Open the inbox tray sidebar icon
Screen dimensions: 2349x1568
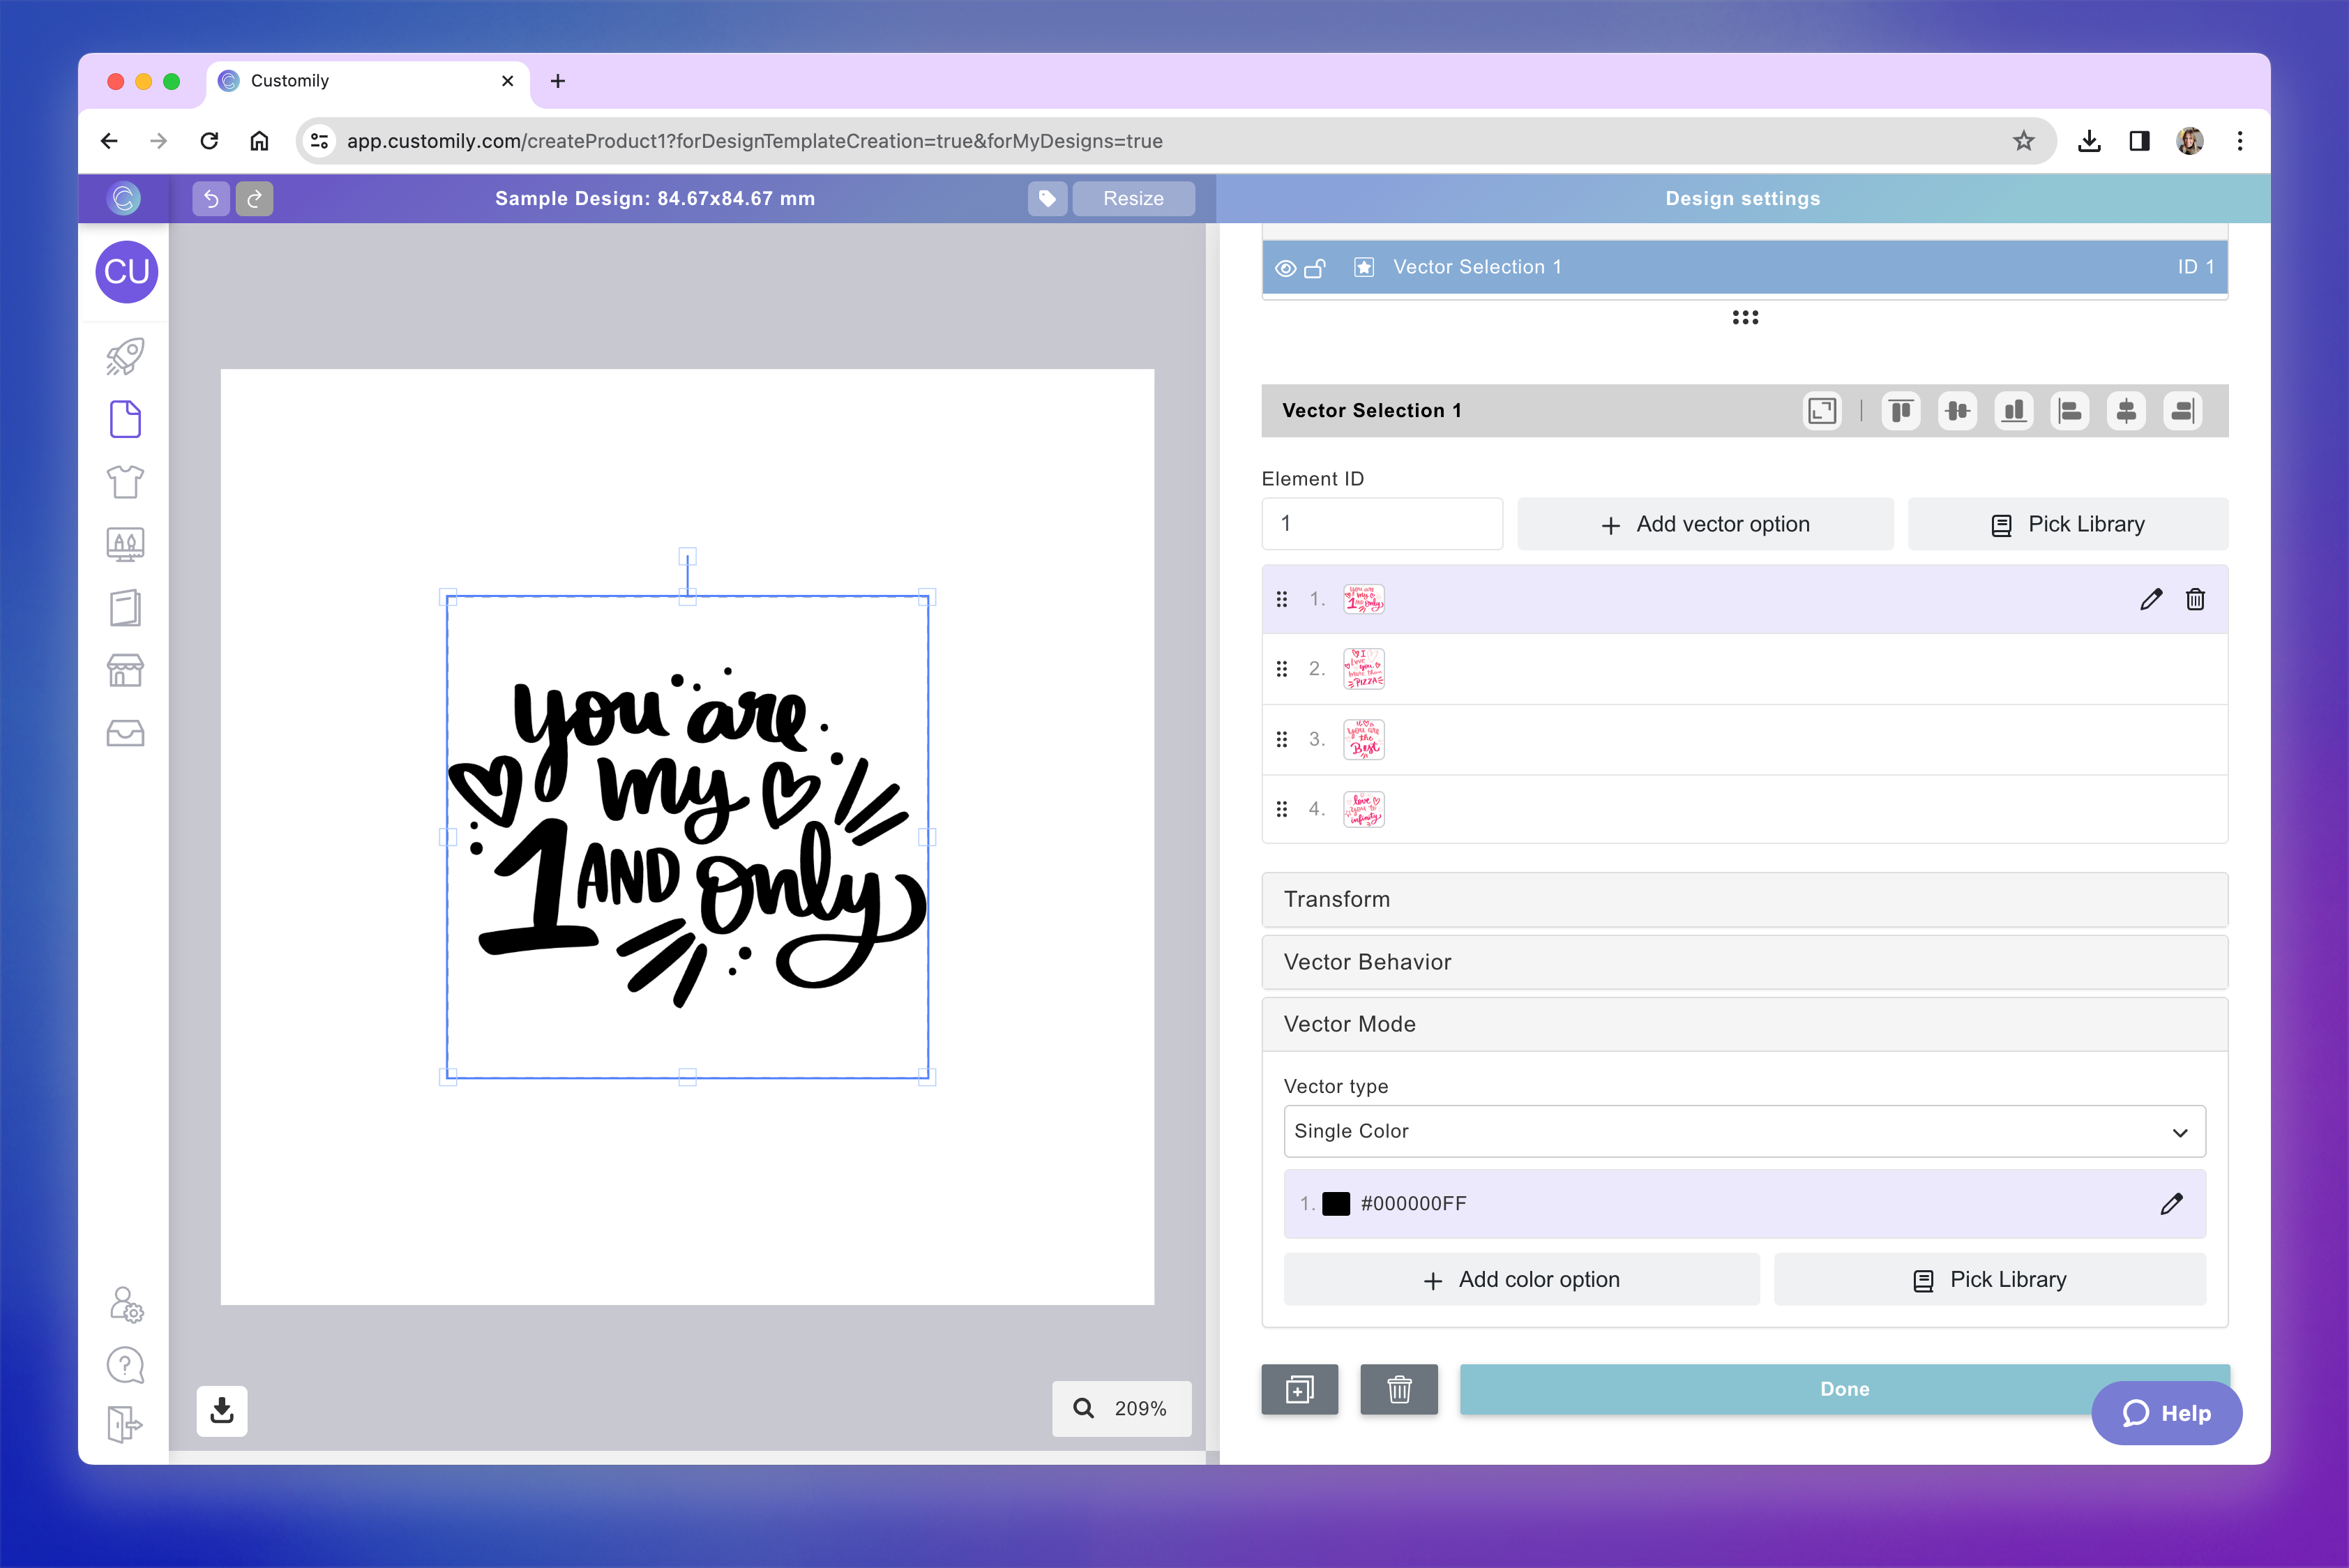(125, 733)
